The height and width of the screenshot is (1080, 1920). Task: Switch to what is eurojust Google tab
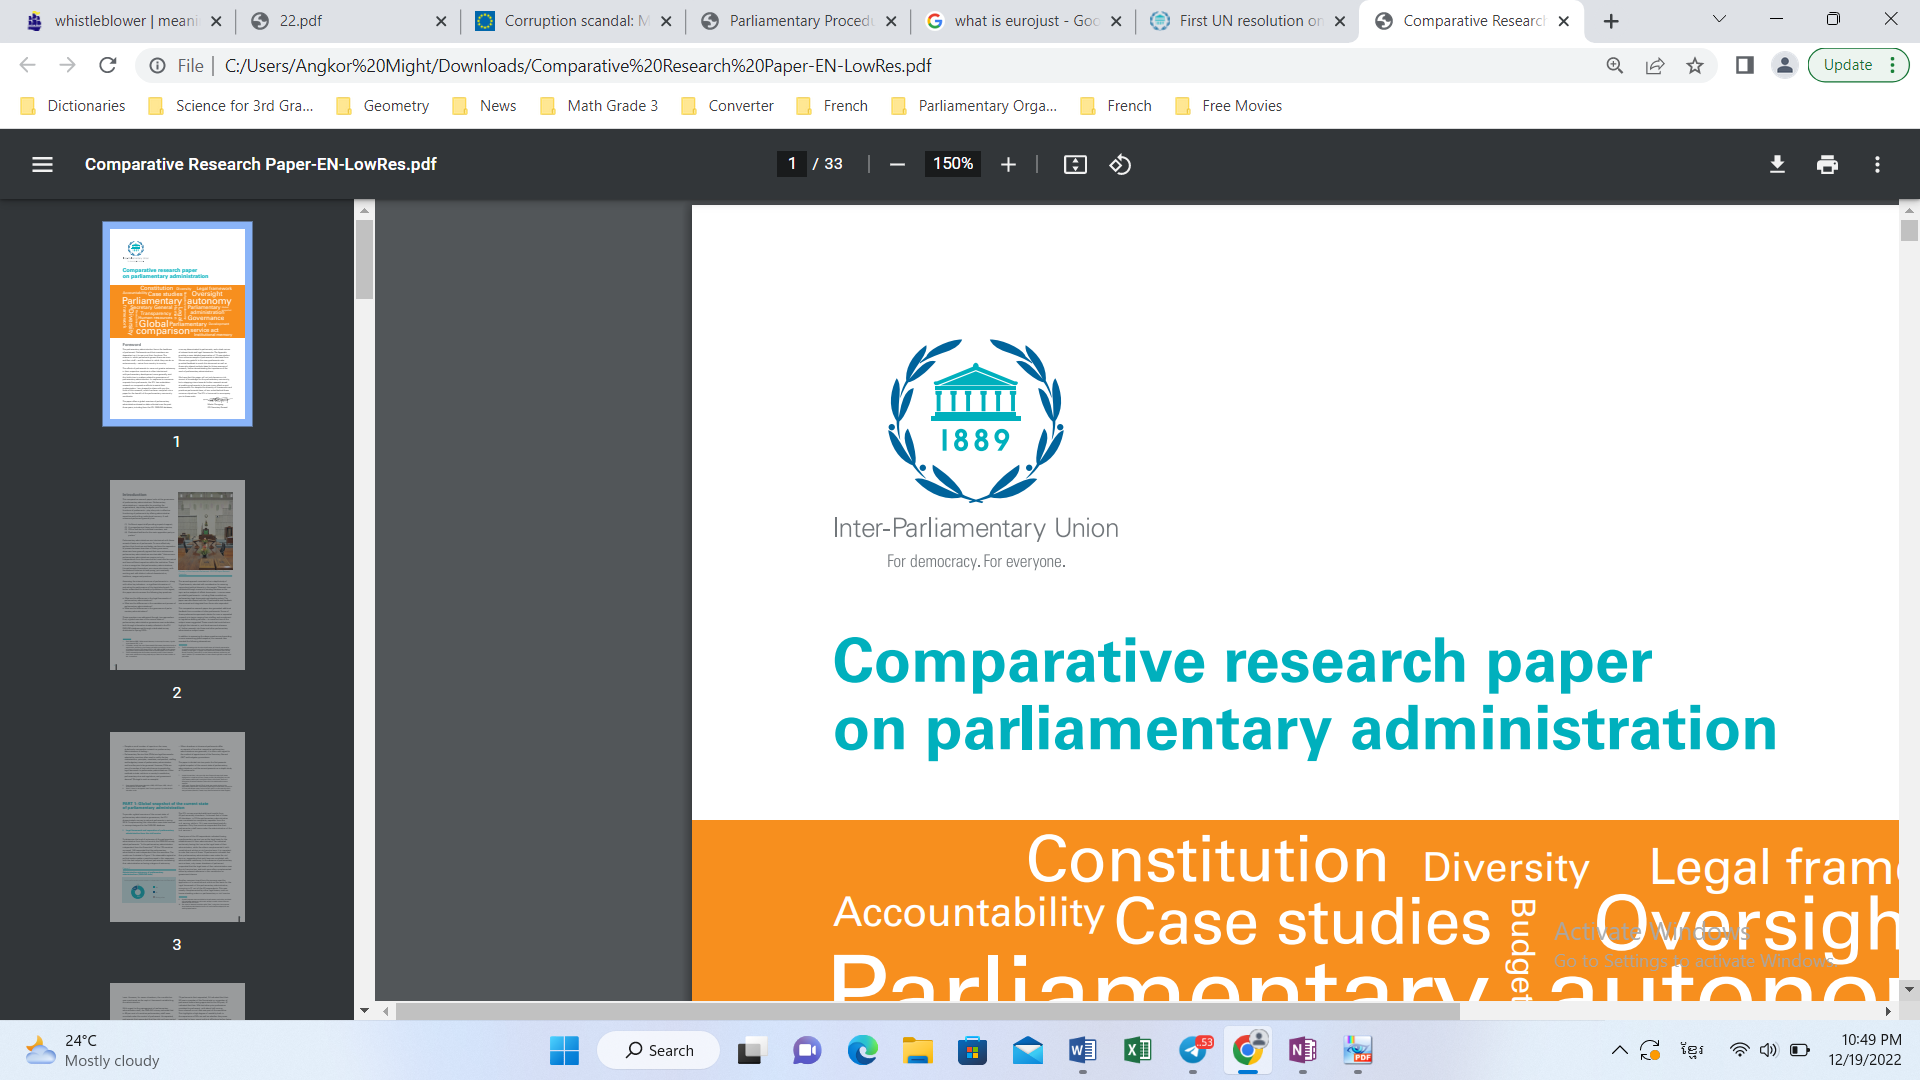[1023, 21]
